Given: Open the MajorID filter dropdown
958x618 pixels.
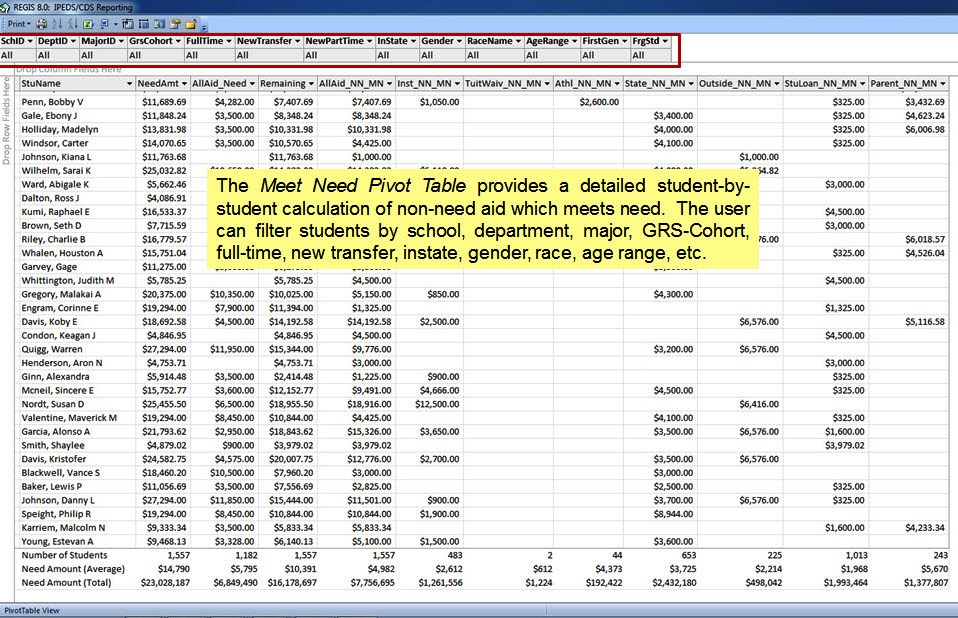Looking at the screenshot, I should click(x=121, y=41).
